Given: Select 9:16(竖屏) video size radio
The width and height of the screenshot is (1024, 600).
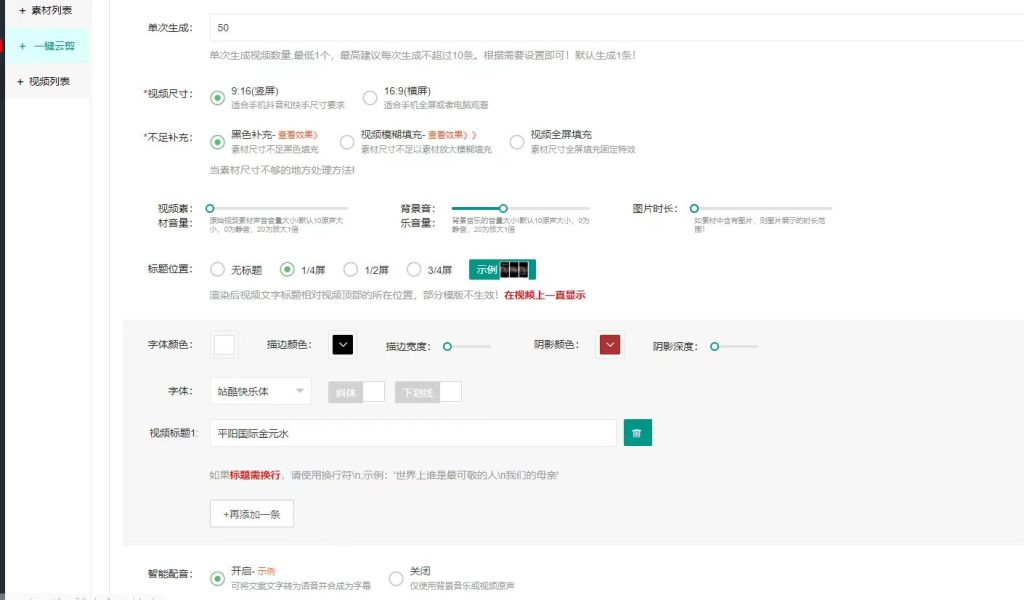Looking at the screenshot, I should [x=217, y=98].
